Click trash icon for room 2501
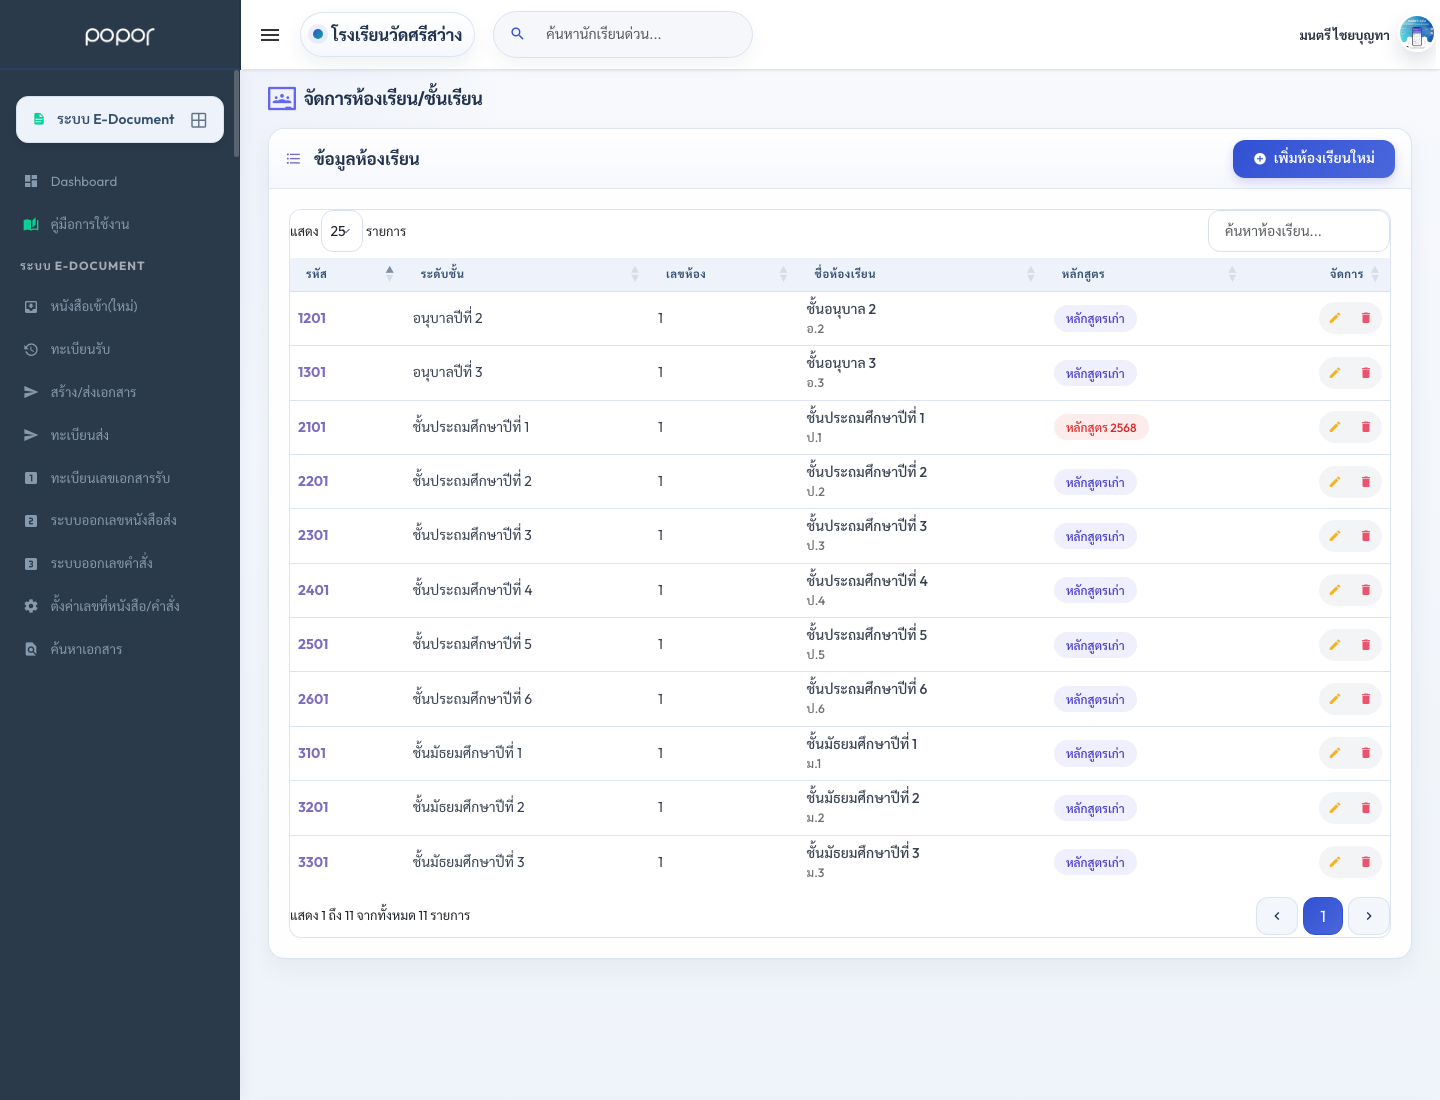Screen dimensions: 1440x1100 point(1366,645)
